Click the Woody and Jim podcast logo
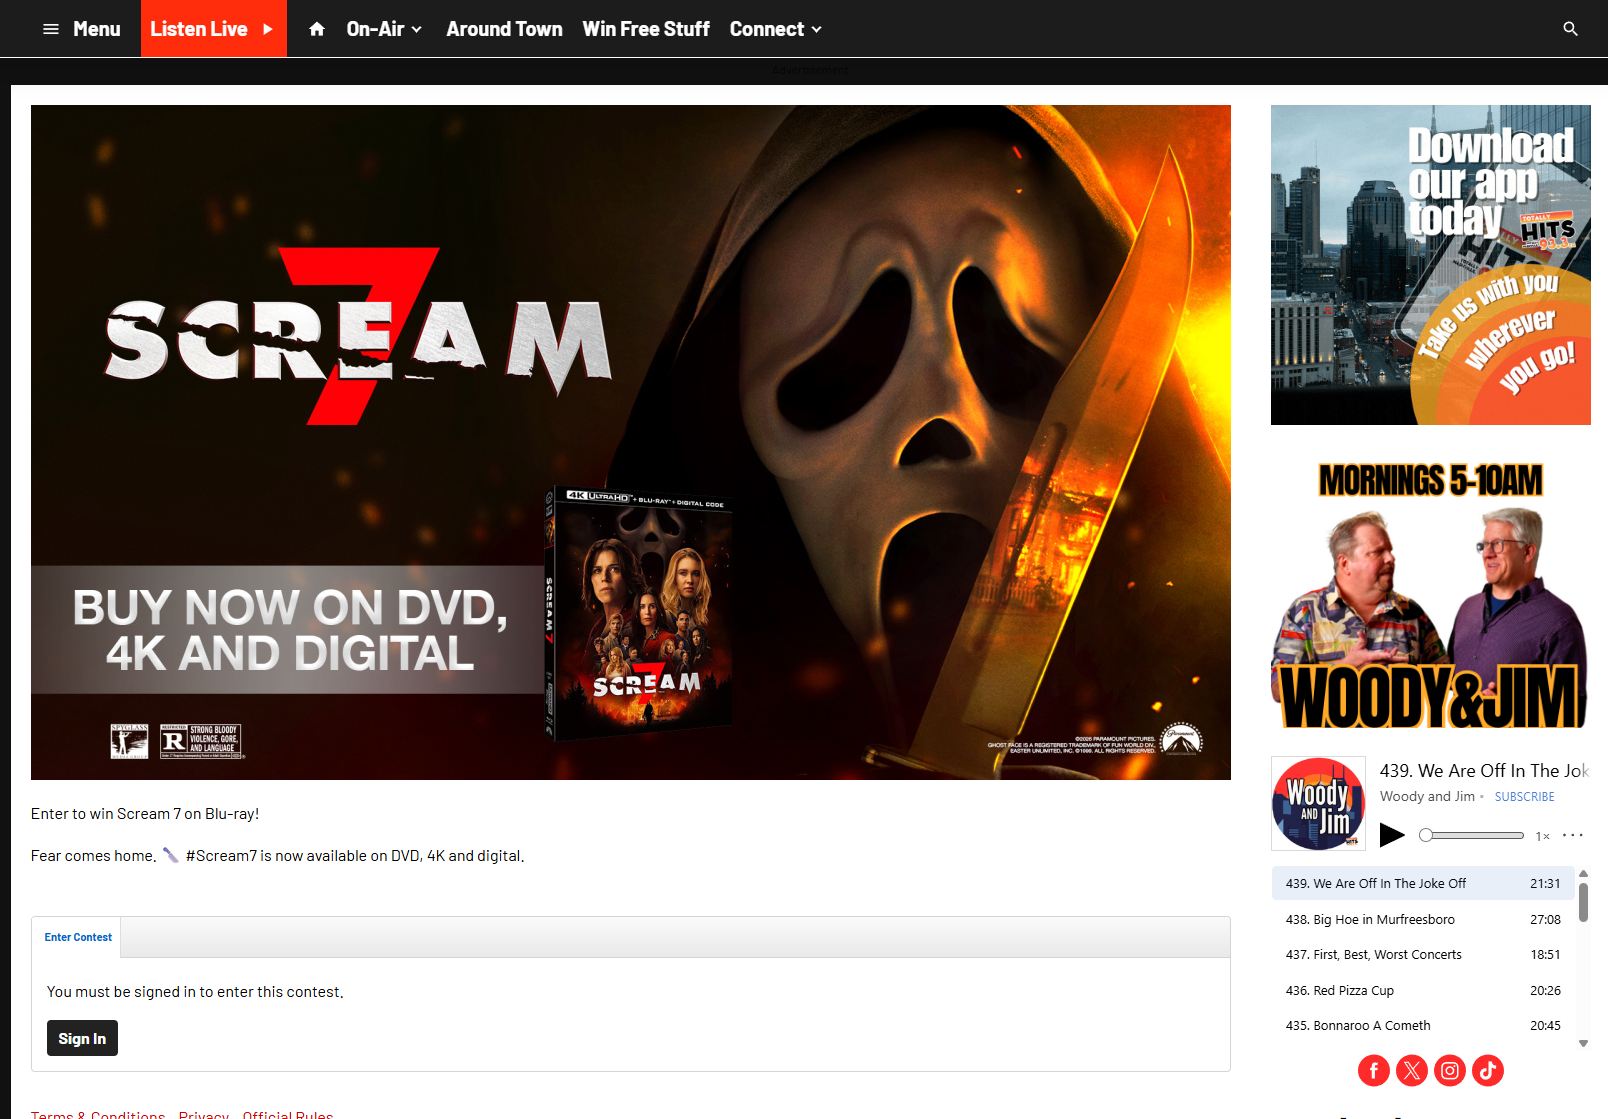The width and height of the screenshot is (1608, 1119). 1318,803
